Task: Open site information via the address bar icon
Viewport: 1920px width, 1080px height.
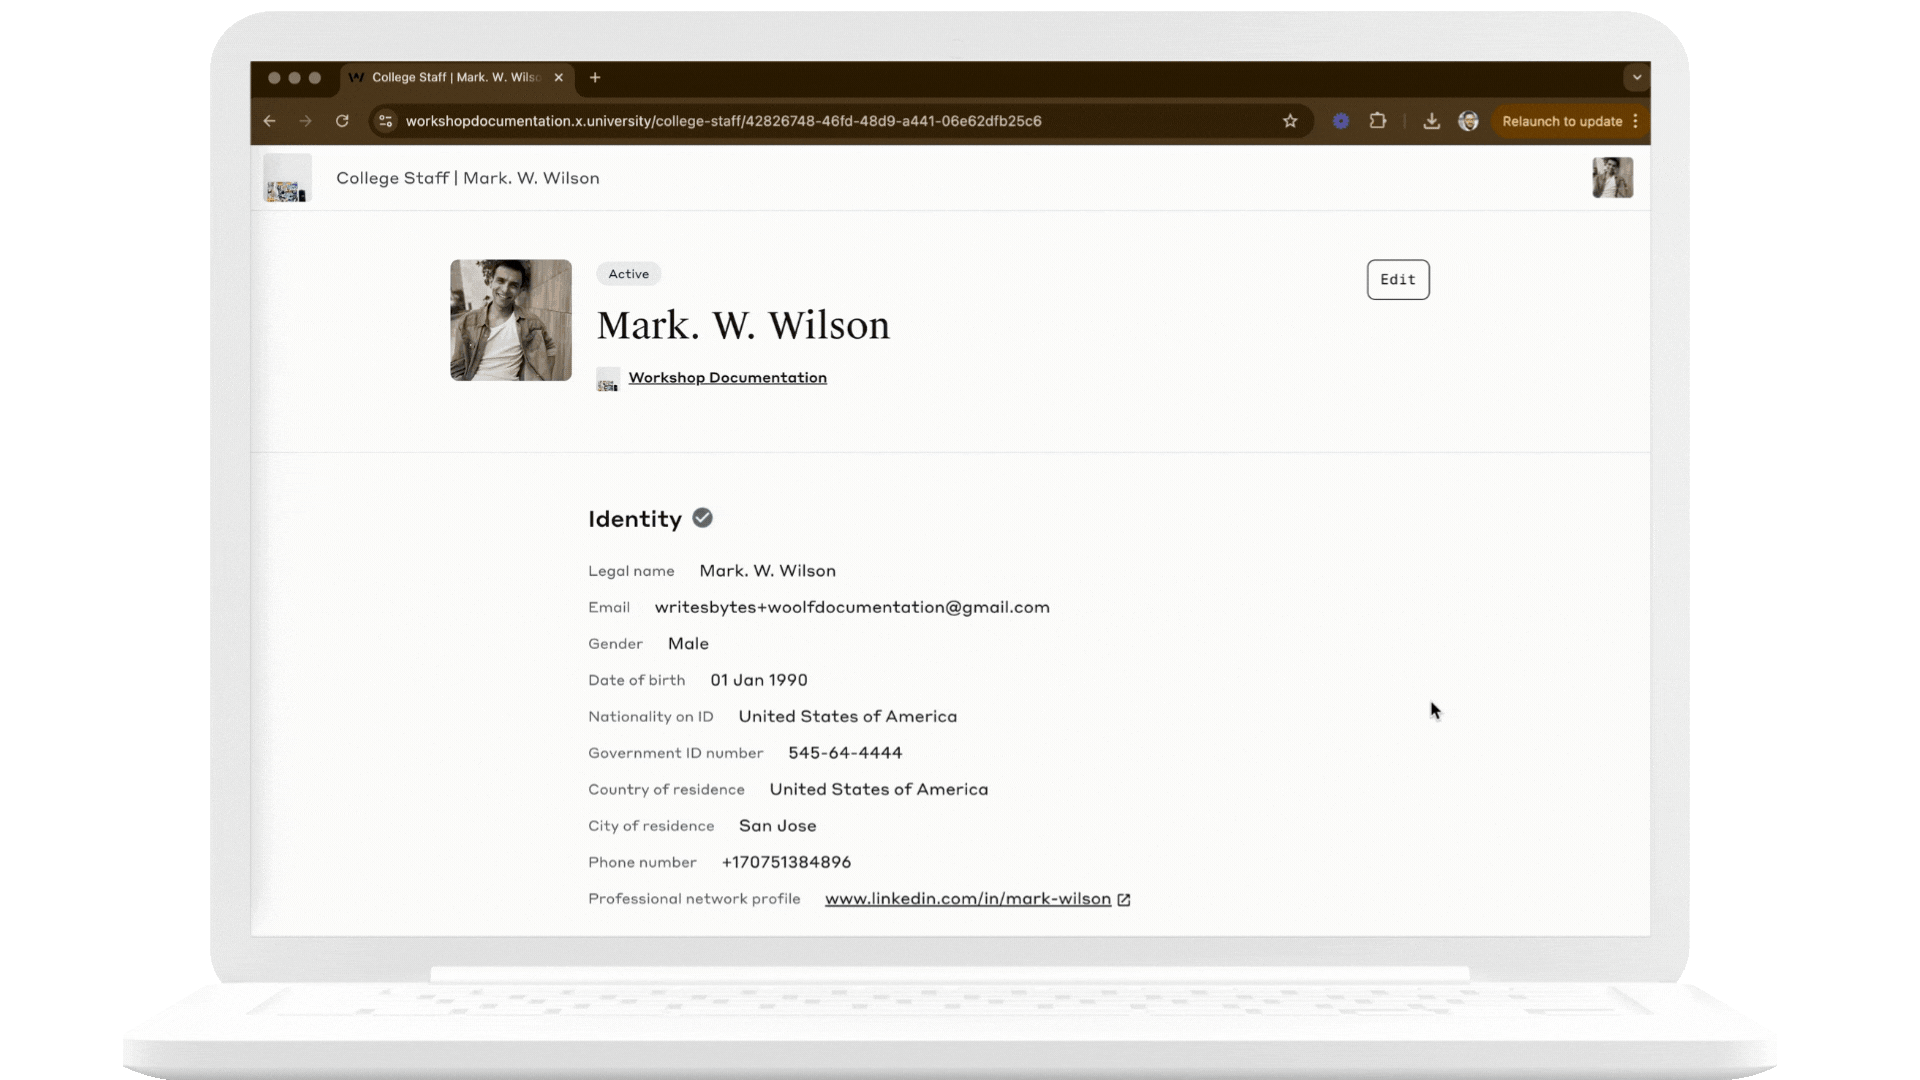Action: click(386, 121)
